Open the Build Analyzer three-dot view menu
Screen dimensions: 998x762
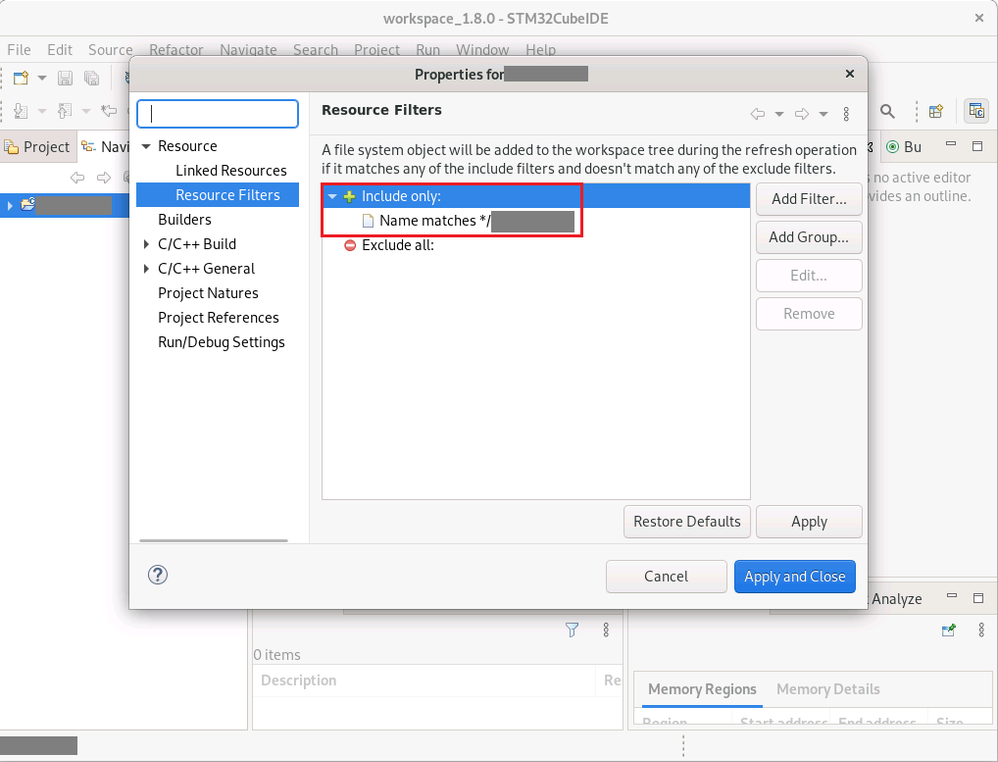(x=981, y=630)
